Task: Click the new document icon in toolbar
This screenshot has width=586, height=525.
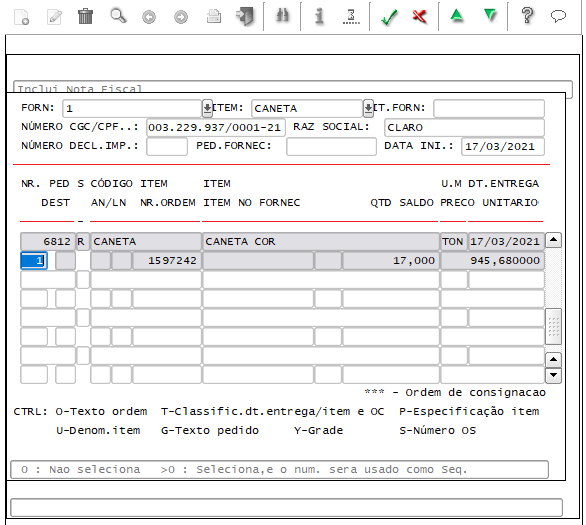Action: (x=22, y=17)
